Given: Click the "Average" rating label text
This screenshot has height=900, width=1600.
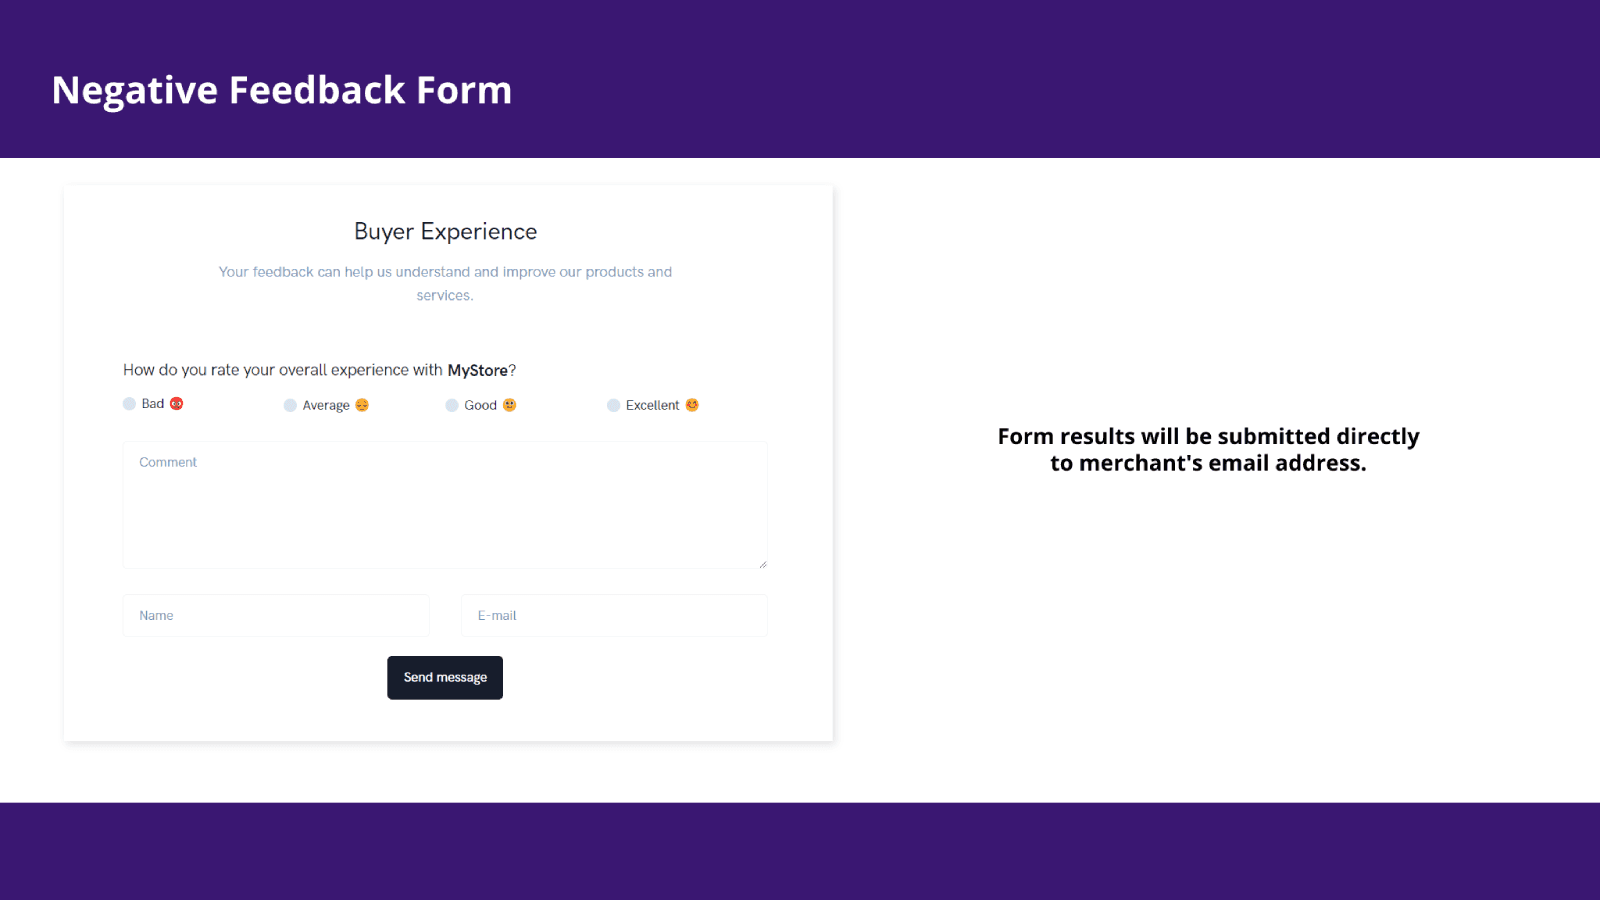Looking at the screenshot, I should 326,406.
